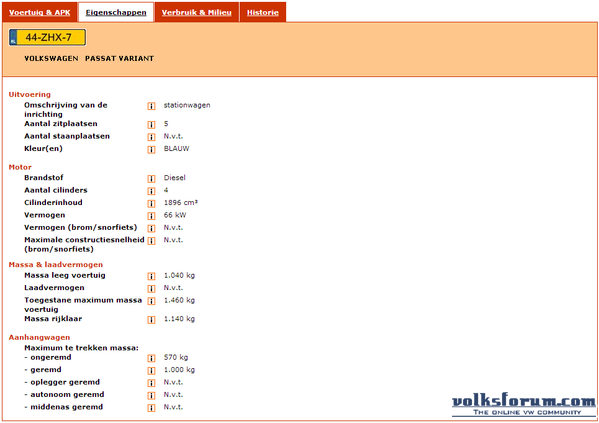
Task: Select the Eigenschappen tab
Action: [x=116, y=12]
